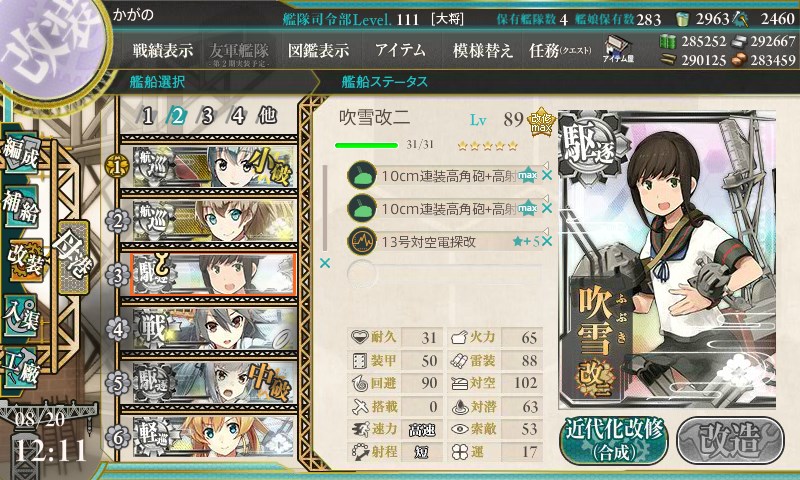Switch to the 他 fleet tab
The width and height of the screenshot is (800, 480).
pos(267,116)
